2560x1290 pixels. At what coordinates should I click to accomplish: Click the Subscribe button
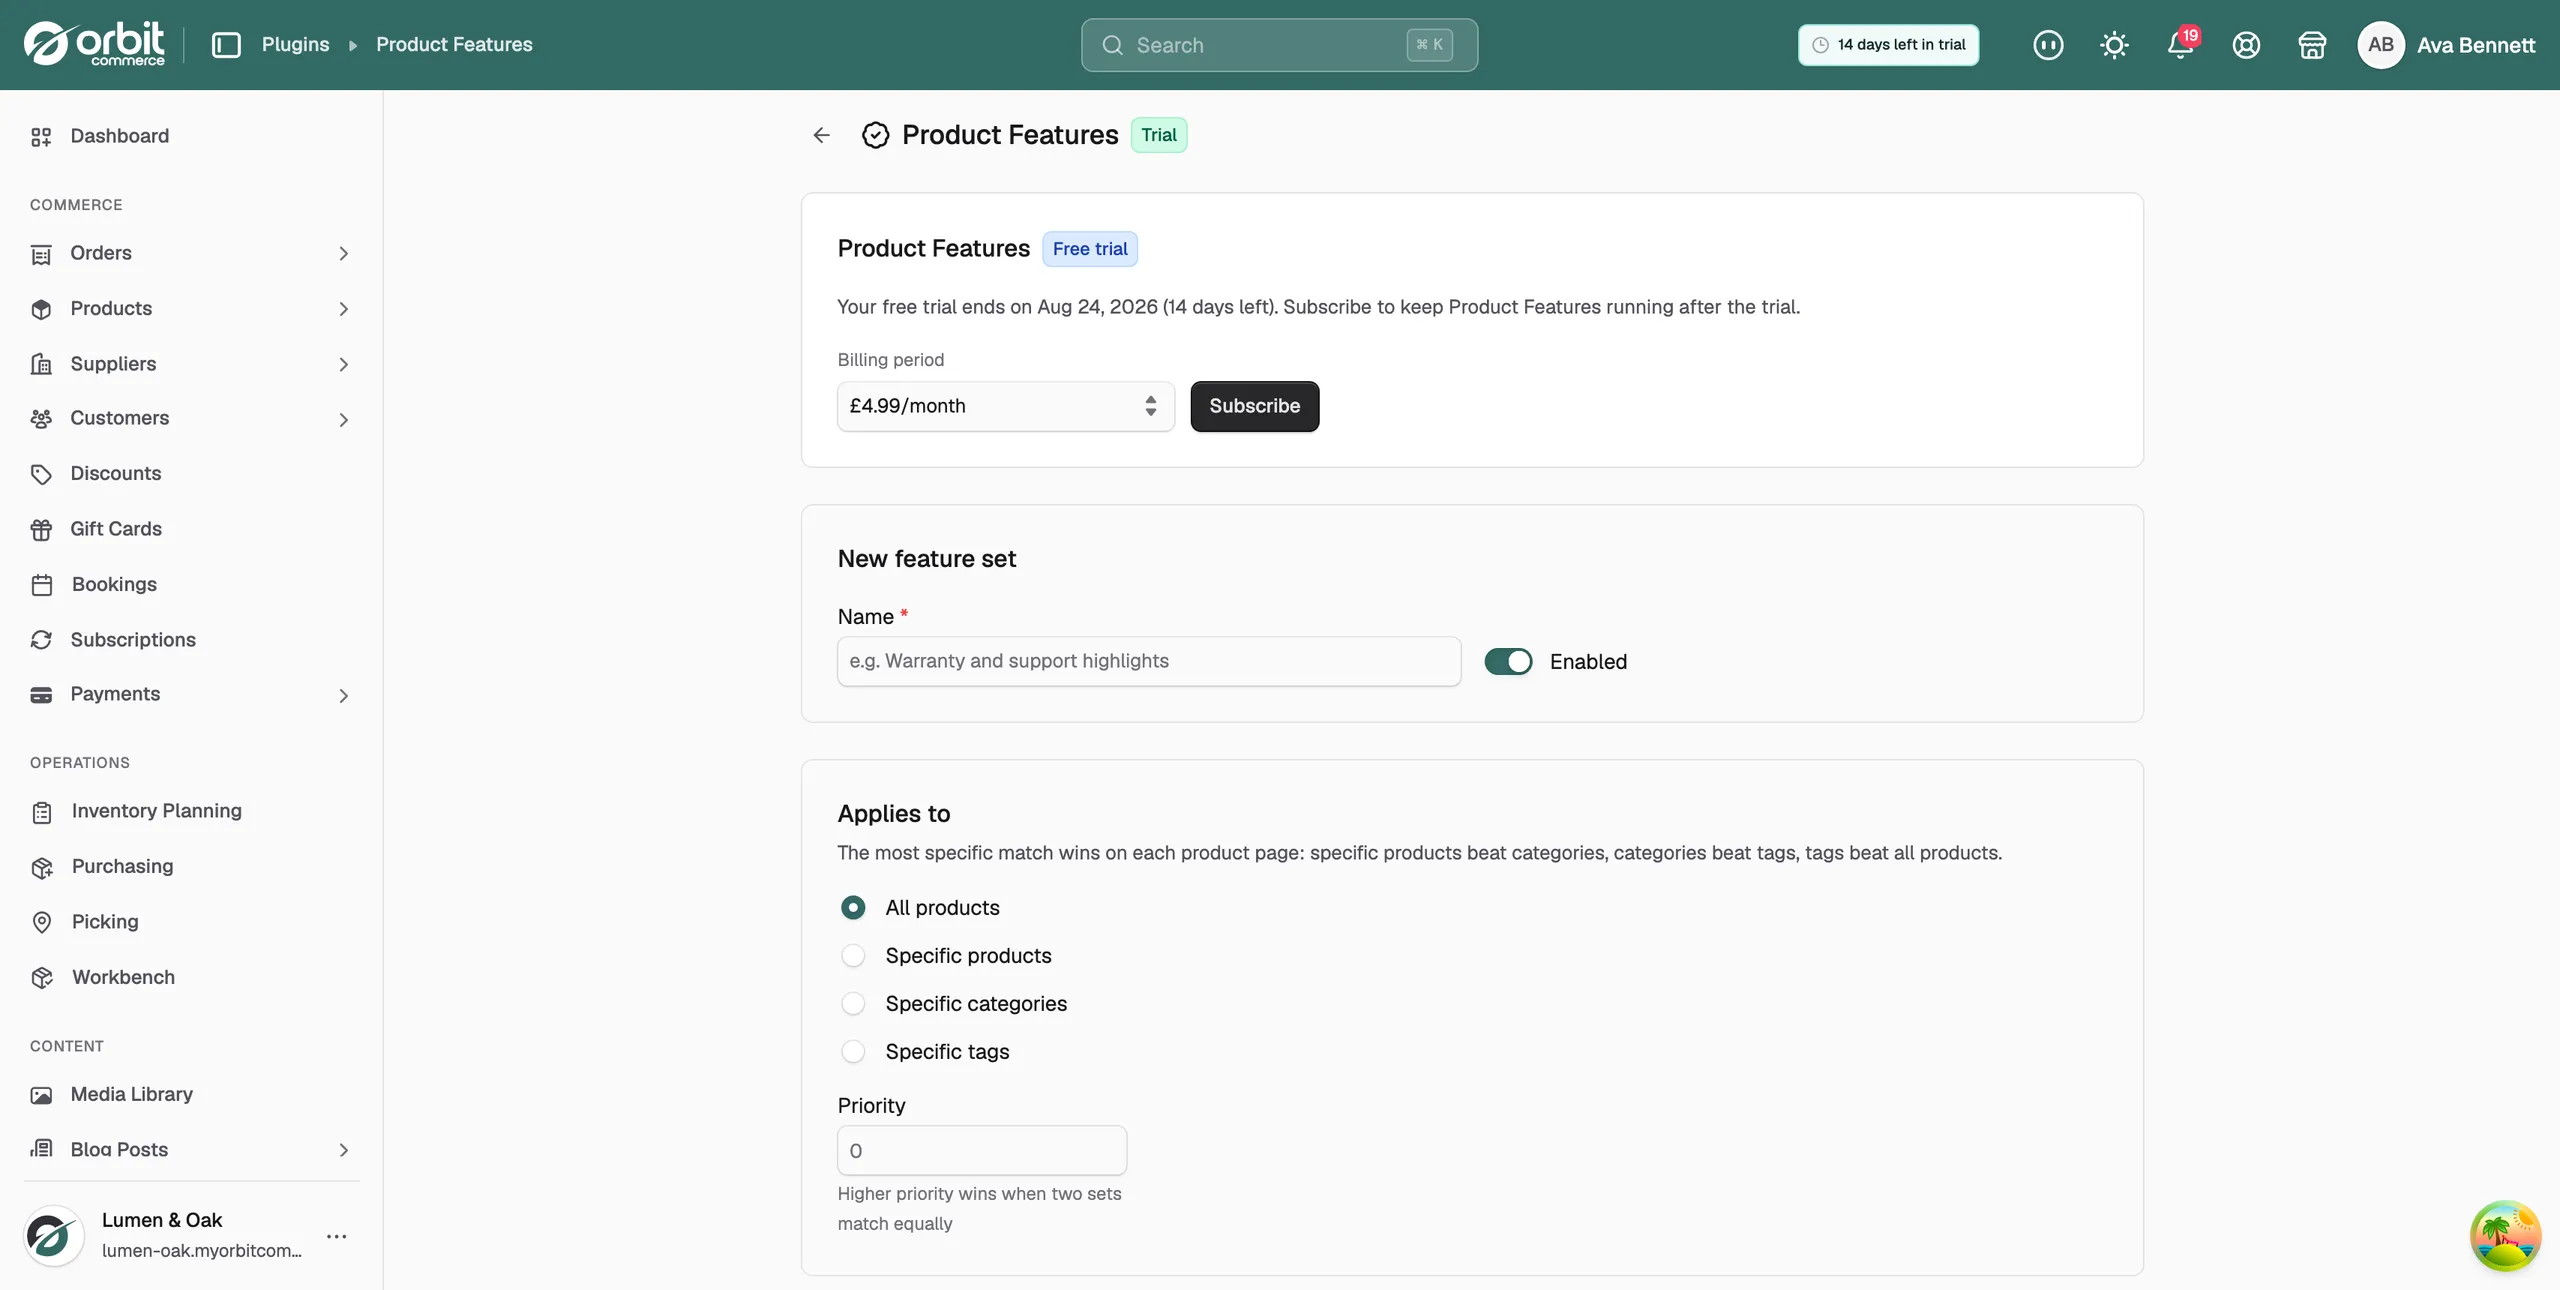(1254, 406)
